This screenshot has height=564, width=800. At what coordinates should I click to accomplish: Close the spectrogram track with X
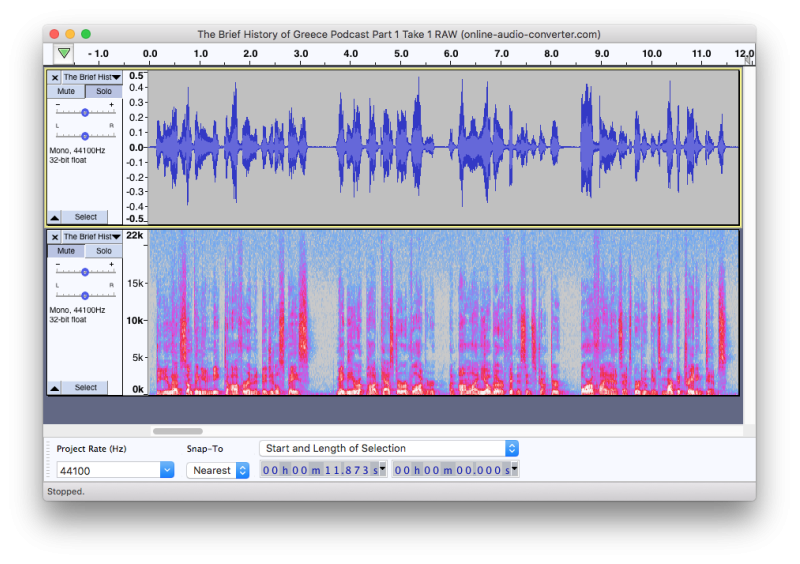(x=55, y=237)
